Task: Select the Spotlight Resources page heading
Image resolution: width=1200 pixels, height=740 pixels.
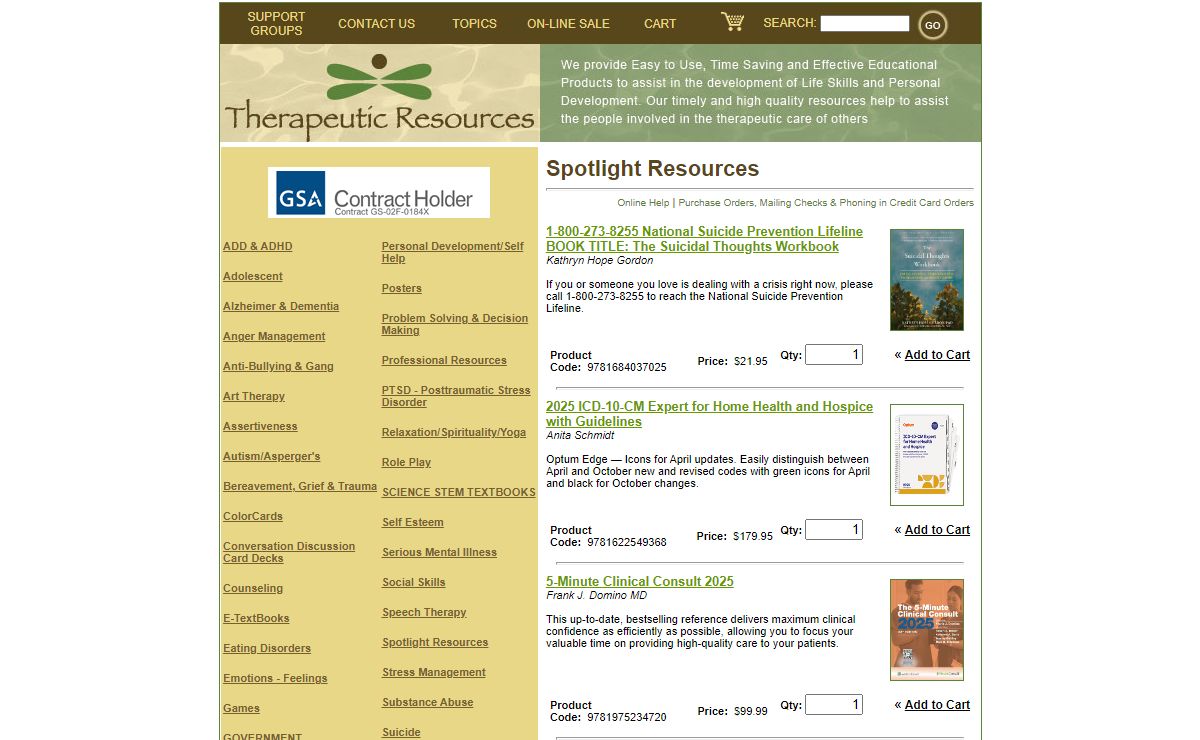Action: (653, 168)
